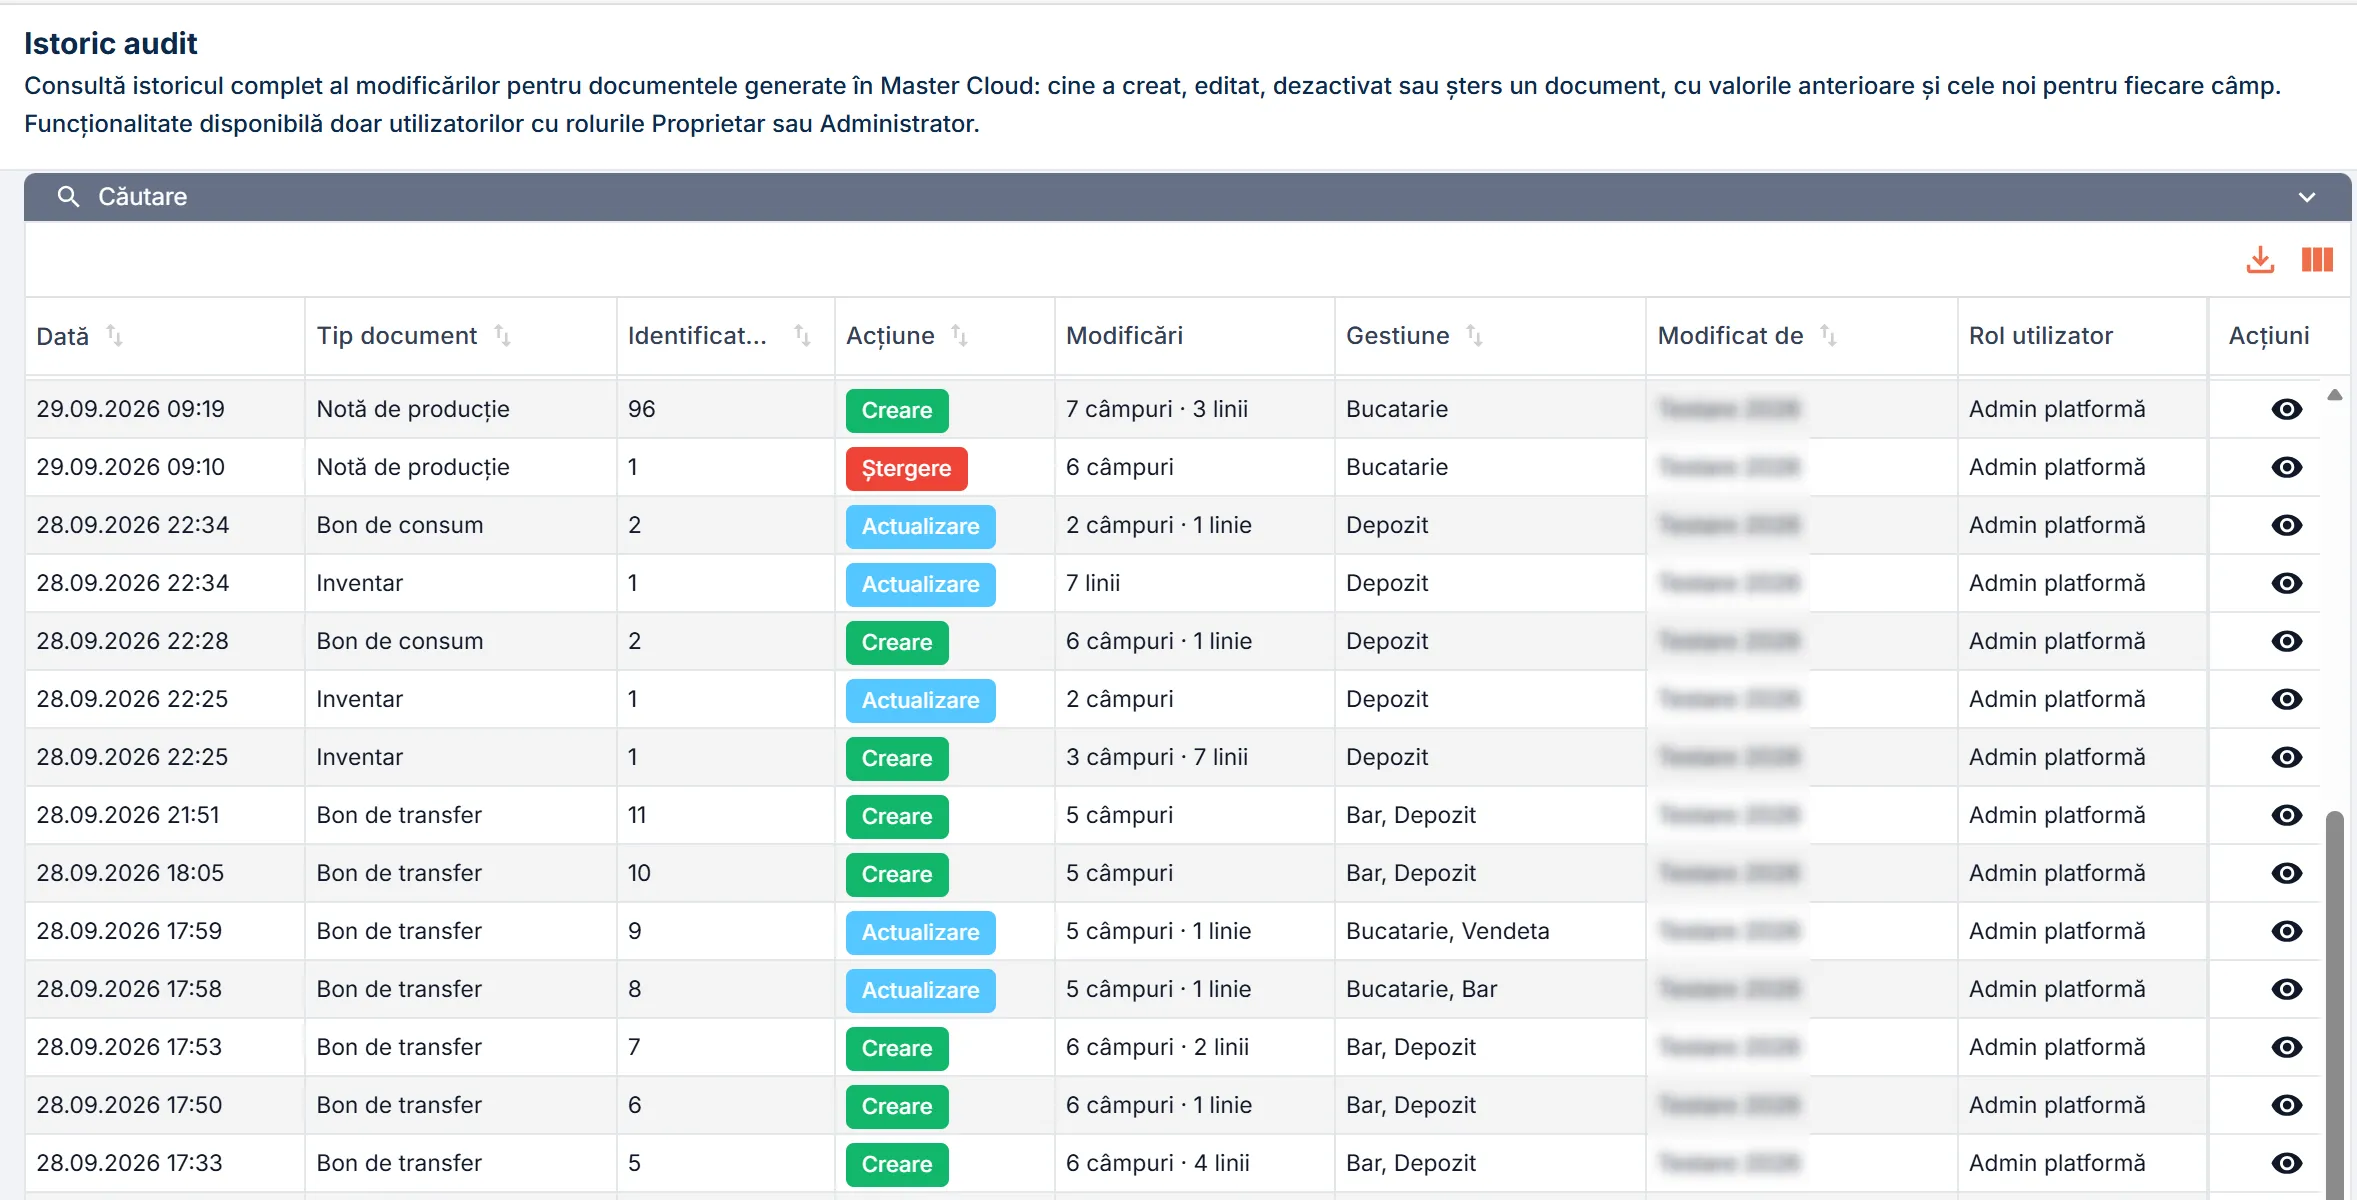View details for 28.09.2026 21:51 entry

coord(2286,815)
